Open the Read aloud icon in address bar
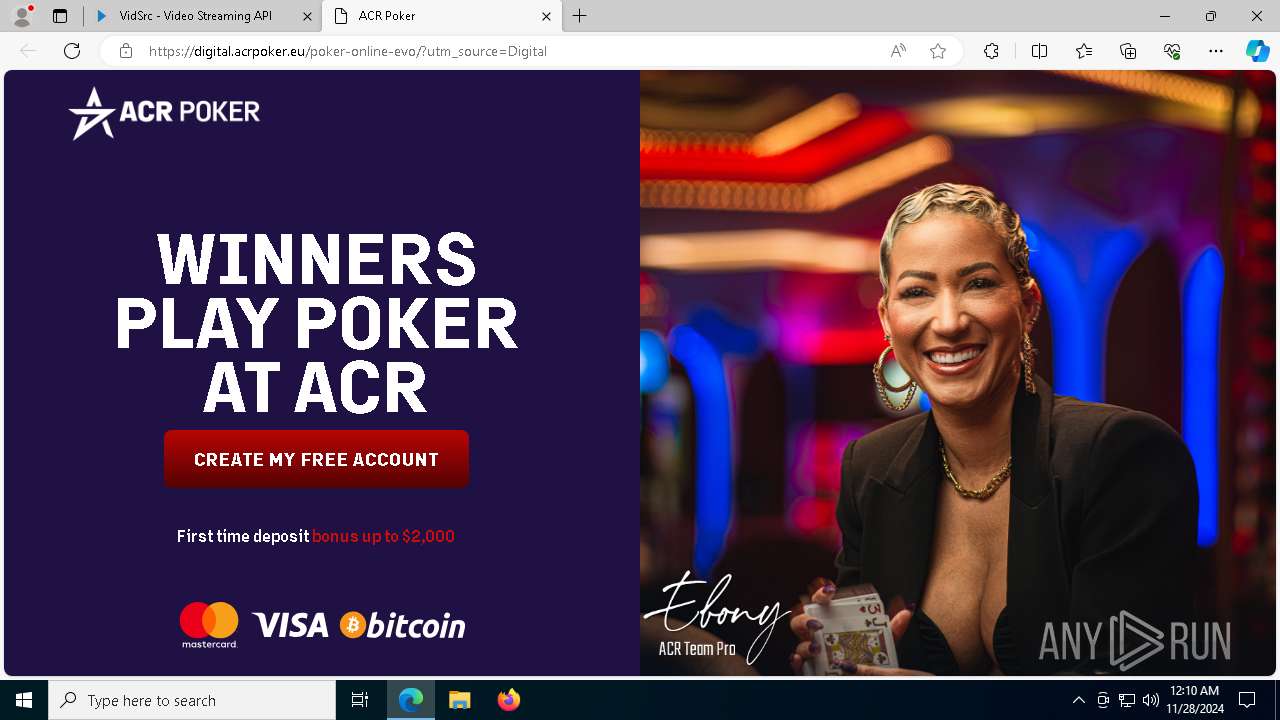The image size is (1280, 720). tap(898, 51)
